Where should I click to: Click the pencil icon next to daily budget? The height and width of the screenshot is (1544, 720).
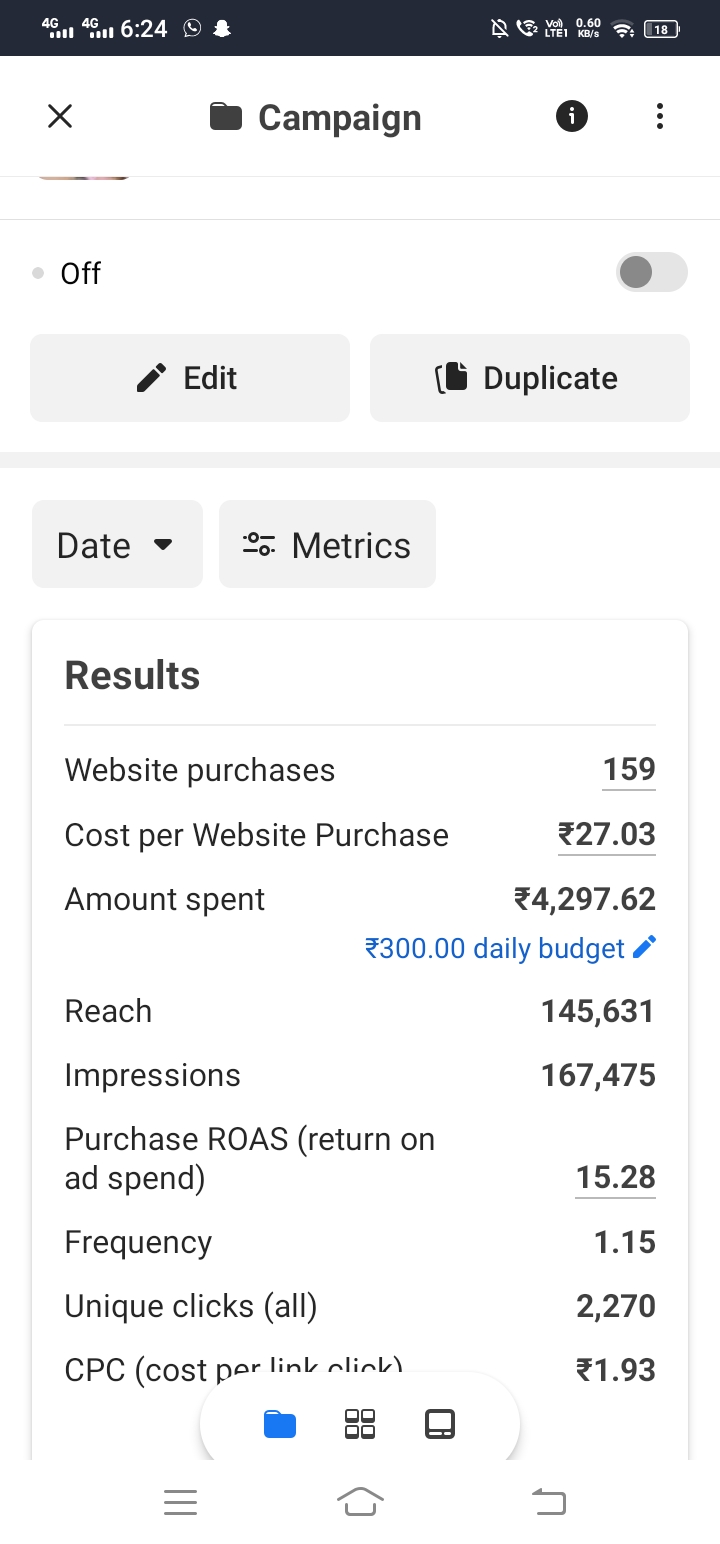645,947
